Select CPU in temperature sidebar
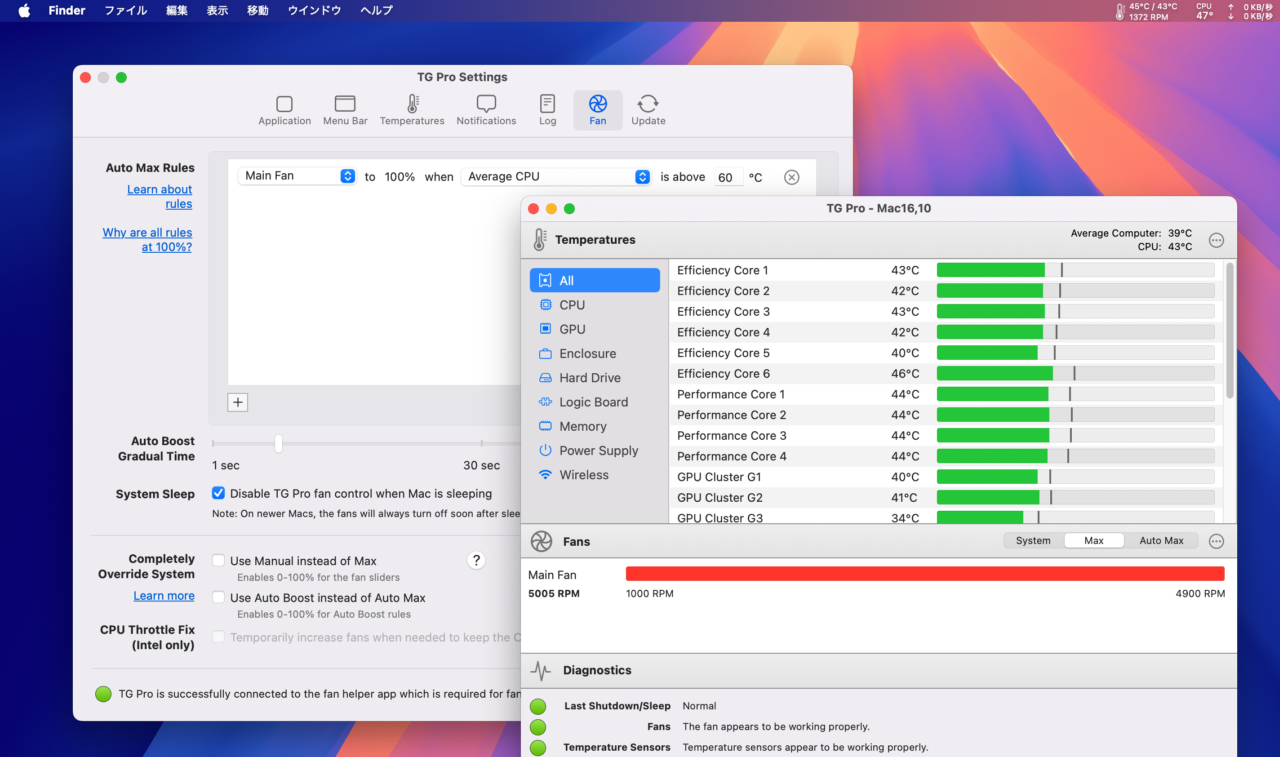The height and width of the screenshot is (757, 1280). [595, 305]
